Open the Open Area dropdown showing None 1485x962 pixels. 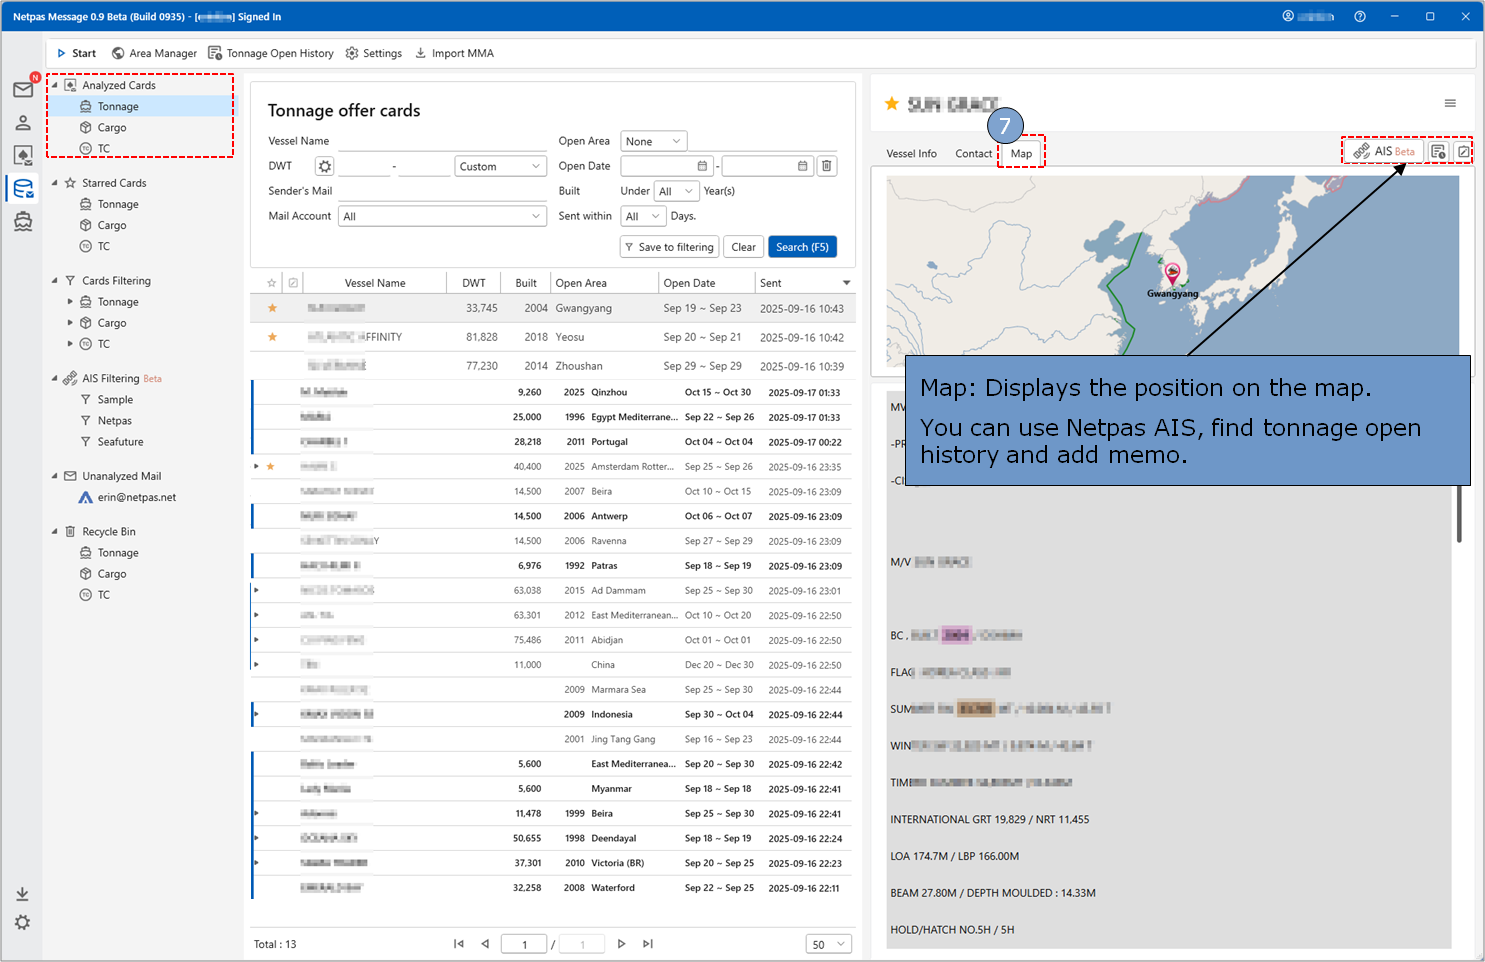click(x=654, y=141)
